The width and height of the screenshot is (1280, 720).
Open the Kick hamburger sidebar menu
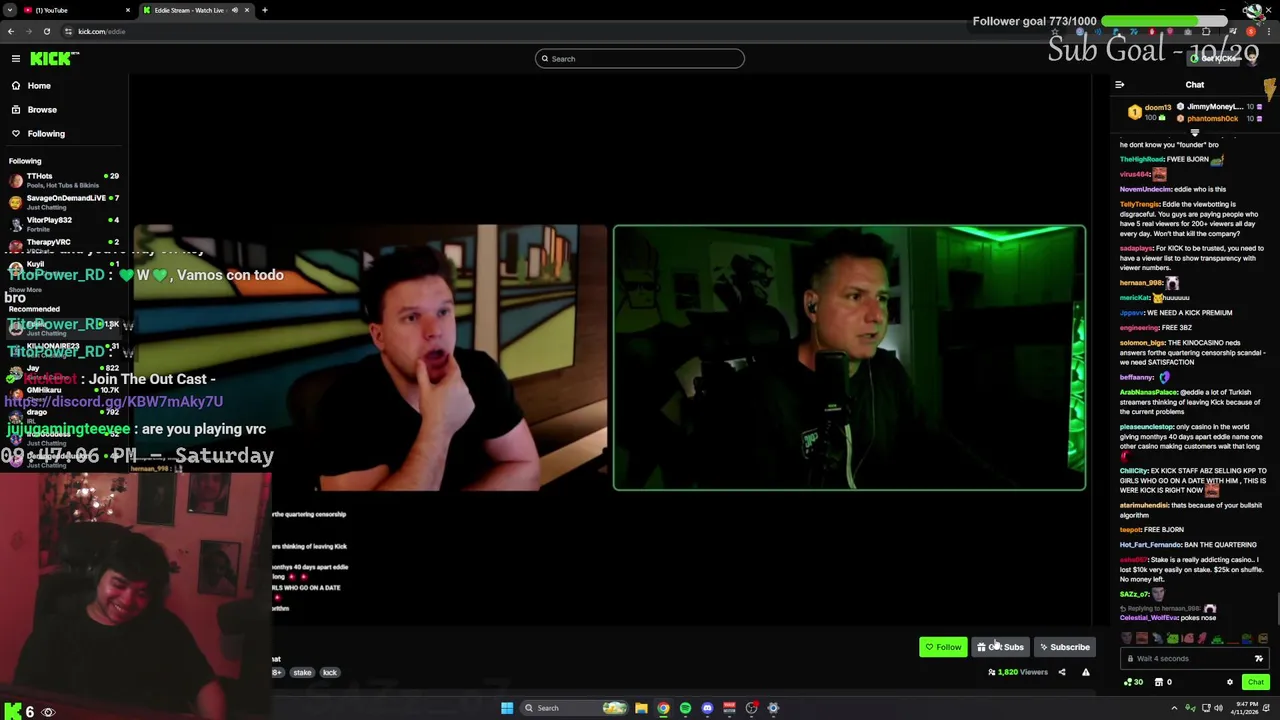point(16,59)
